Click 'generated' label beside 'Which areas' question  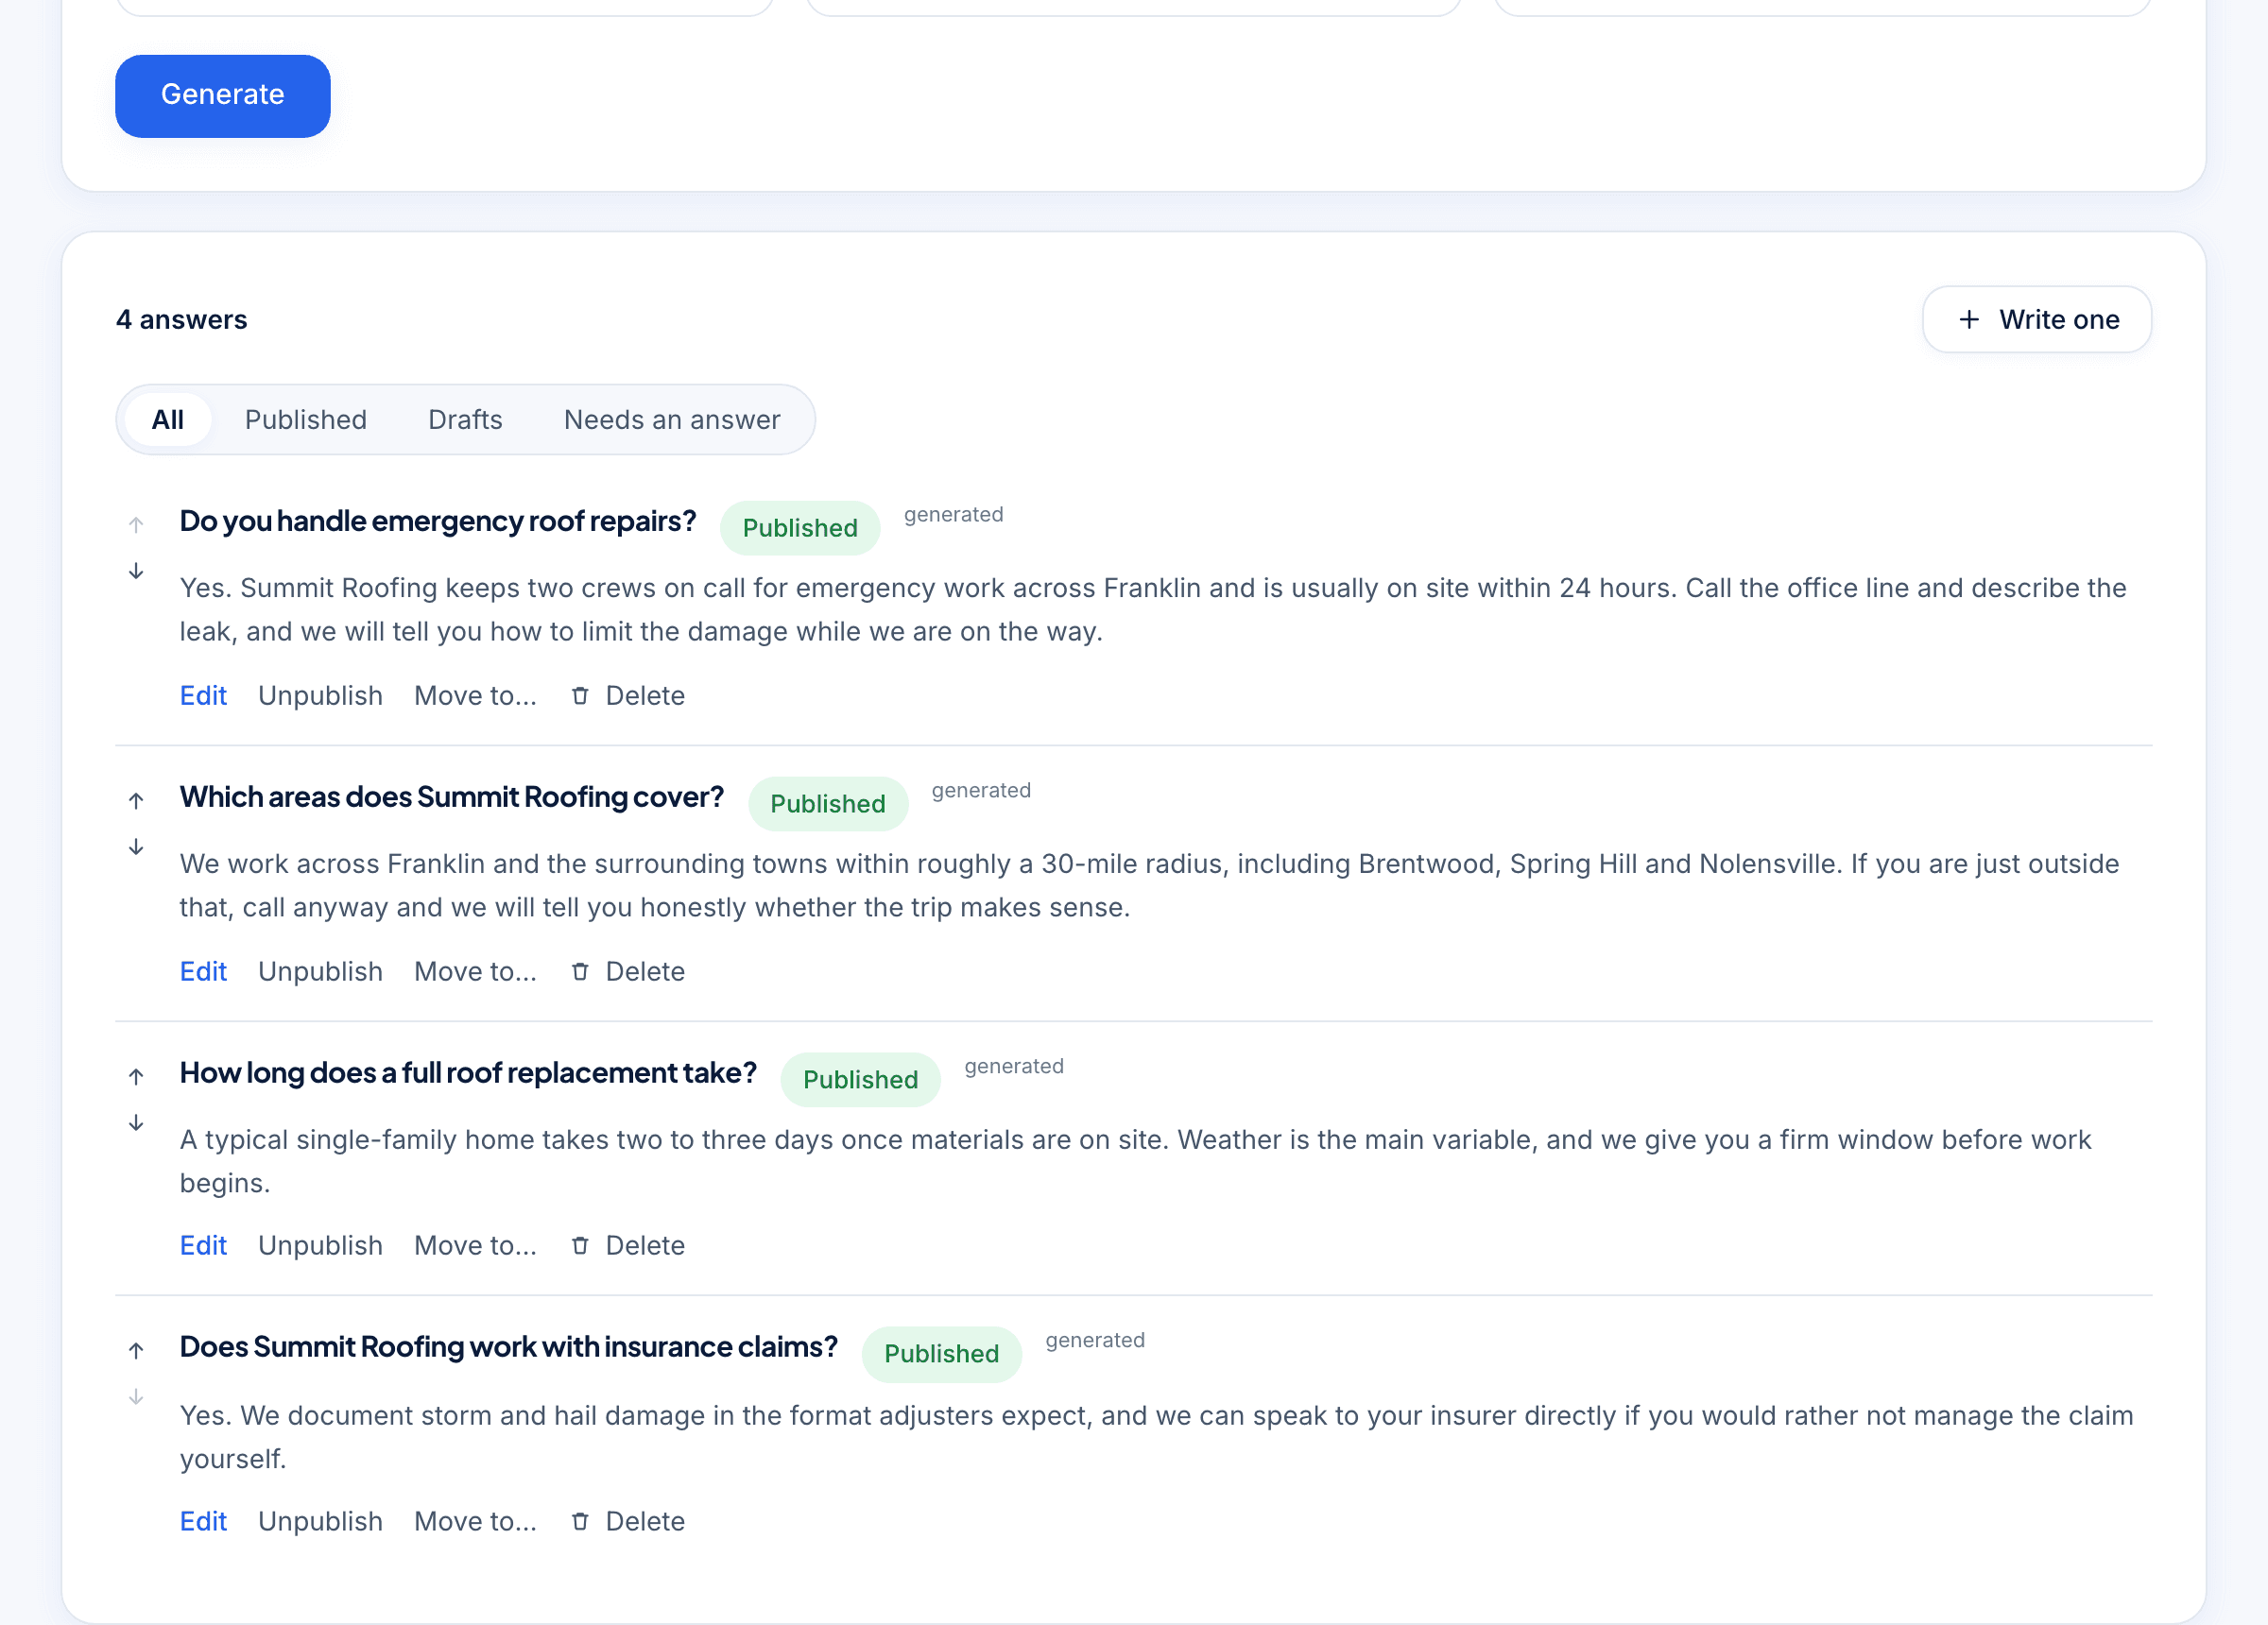point(981,790)
